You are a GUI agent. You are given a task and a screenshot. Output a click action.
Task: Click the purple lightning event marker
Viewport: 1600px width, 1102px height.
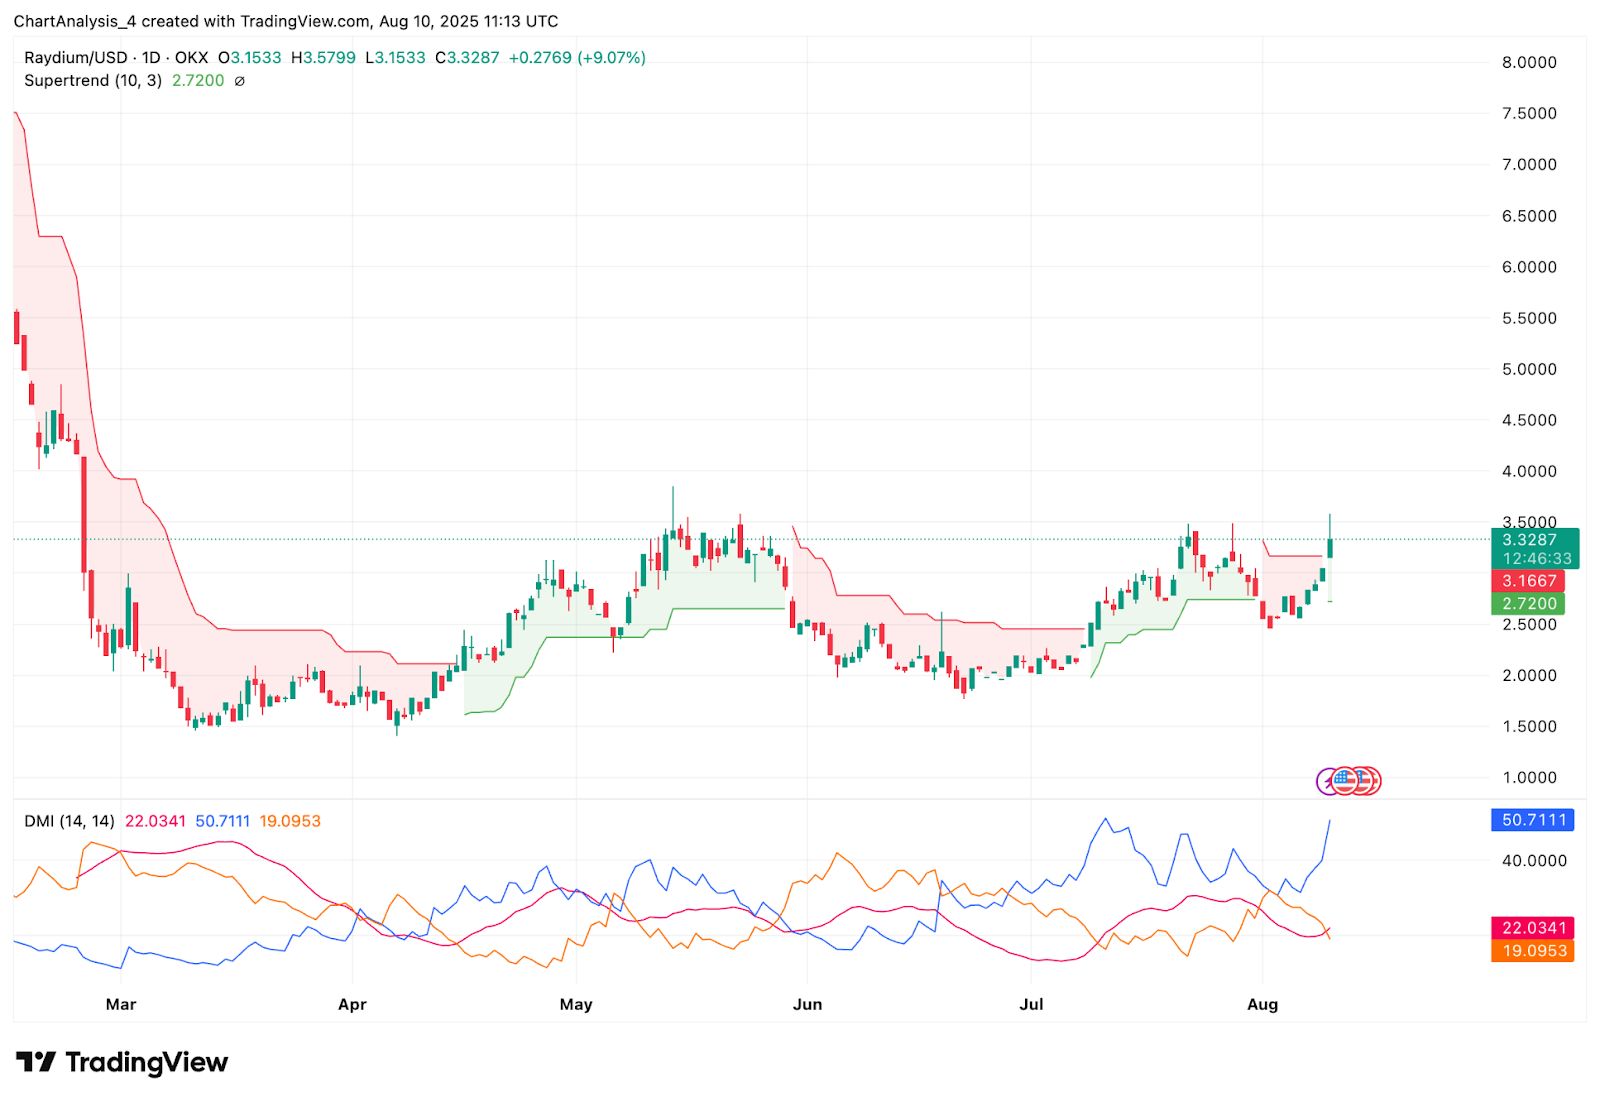(x=1328, y=781)
